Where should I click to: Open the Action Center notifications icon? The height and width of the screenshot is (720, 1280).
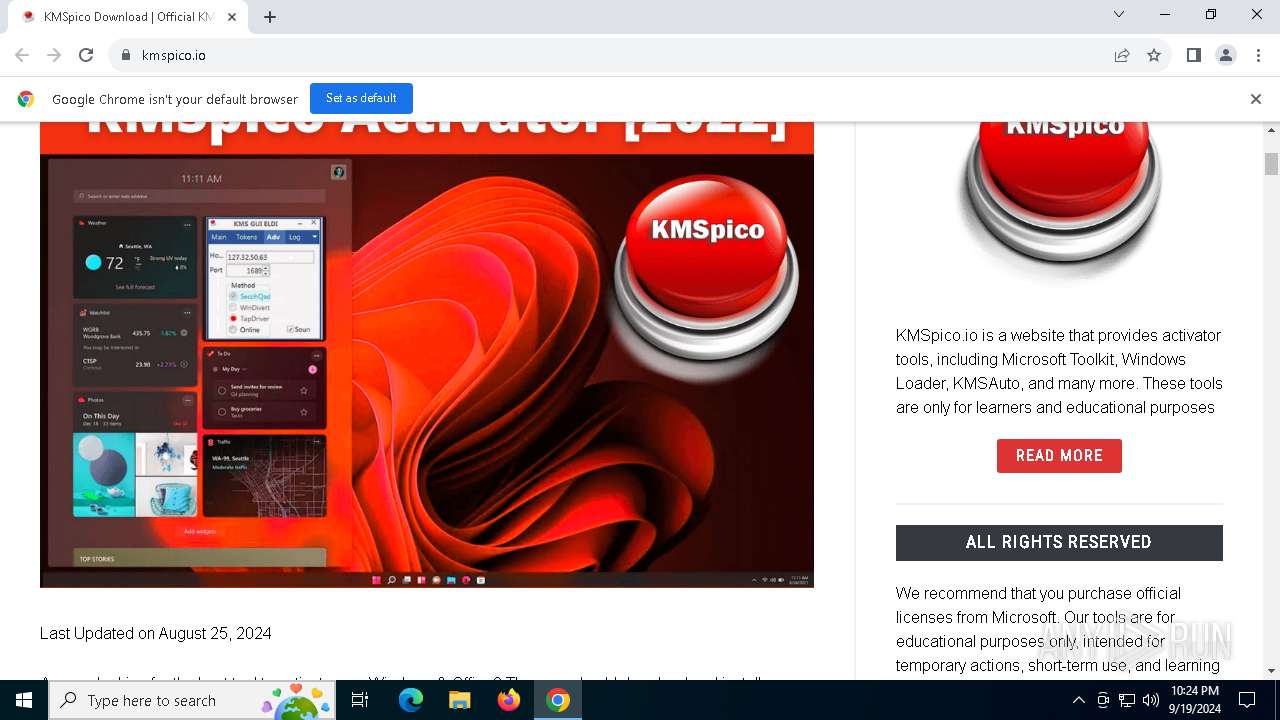[x=1247, y=700]
